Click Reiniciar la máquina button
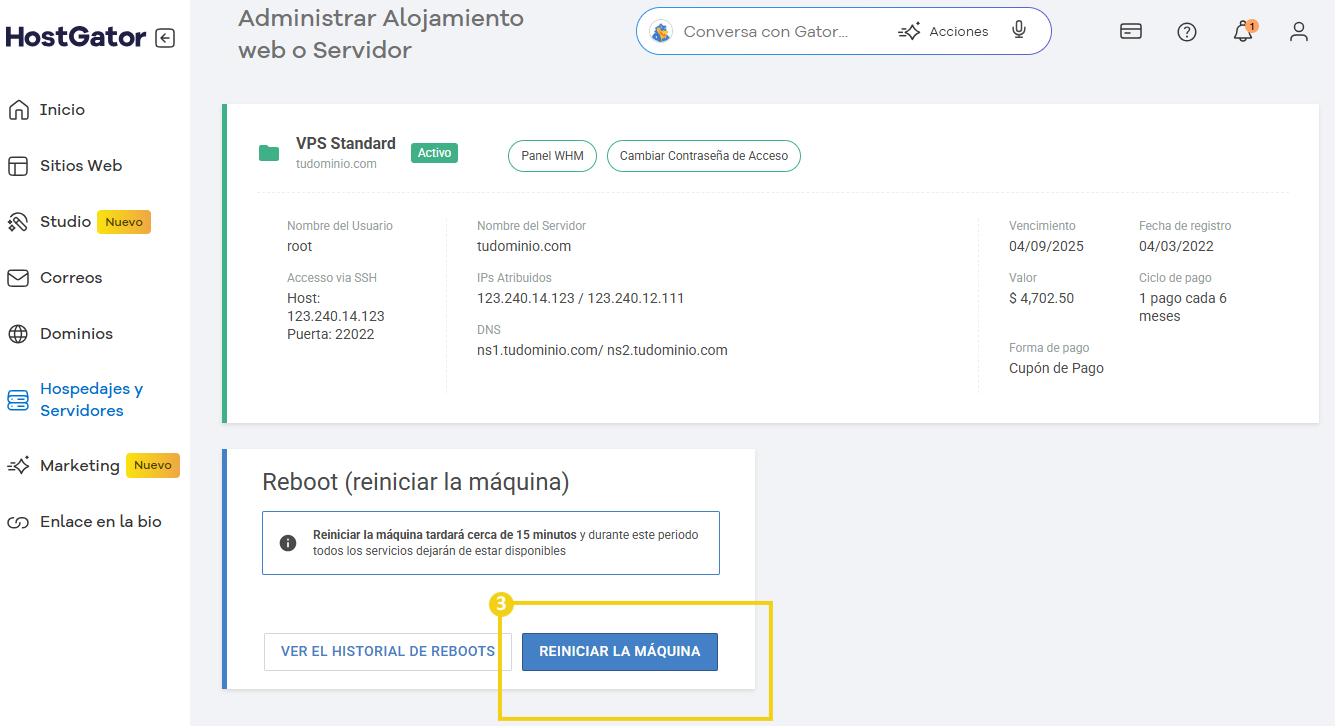 coord(620,651)
